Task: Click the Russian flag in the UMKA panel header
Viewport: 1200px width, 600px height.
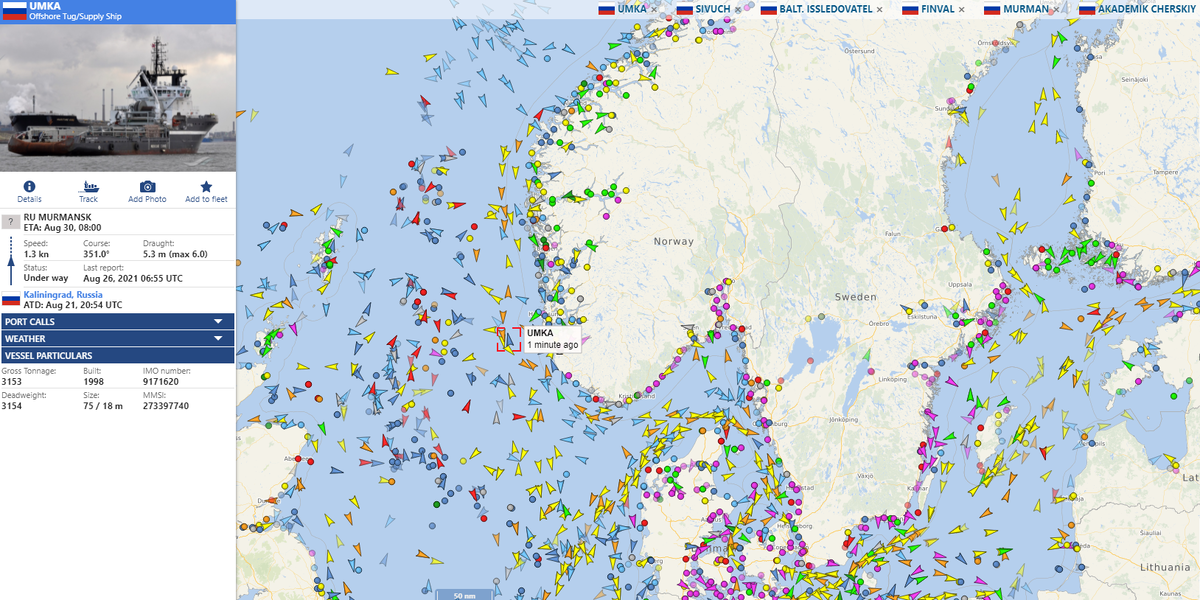Action: (x=13, y=10)
